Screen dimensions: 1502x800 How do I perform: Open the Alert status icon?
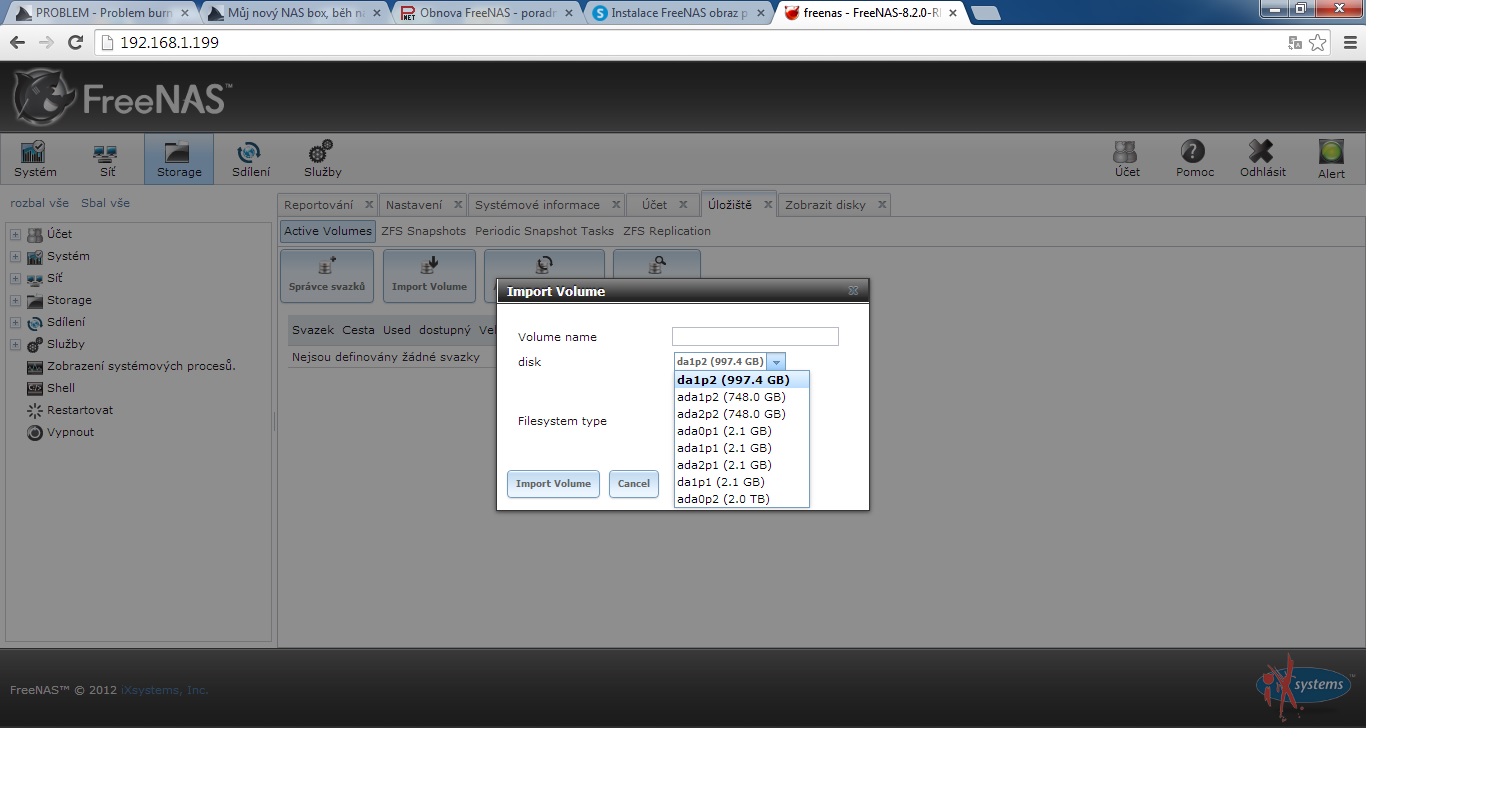1331,160
